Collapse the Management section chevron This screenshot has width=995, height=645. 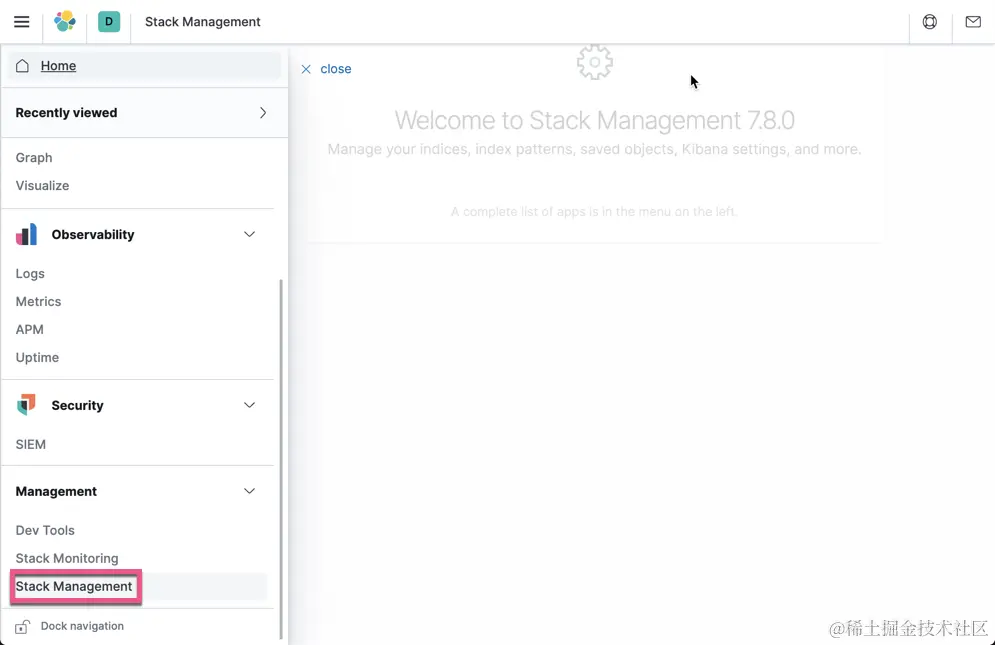[249, 491]
